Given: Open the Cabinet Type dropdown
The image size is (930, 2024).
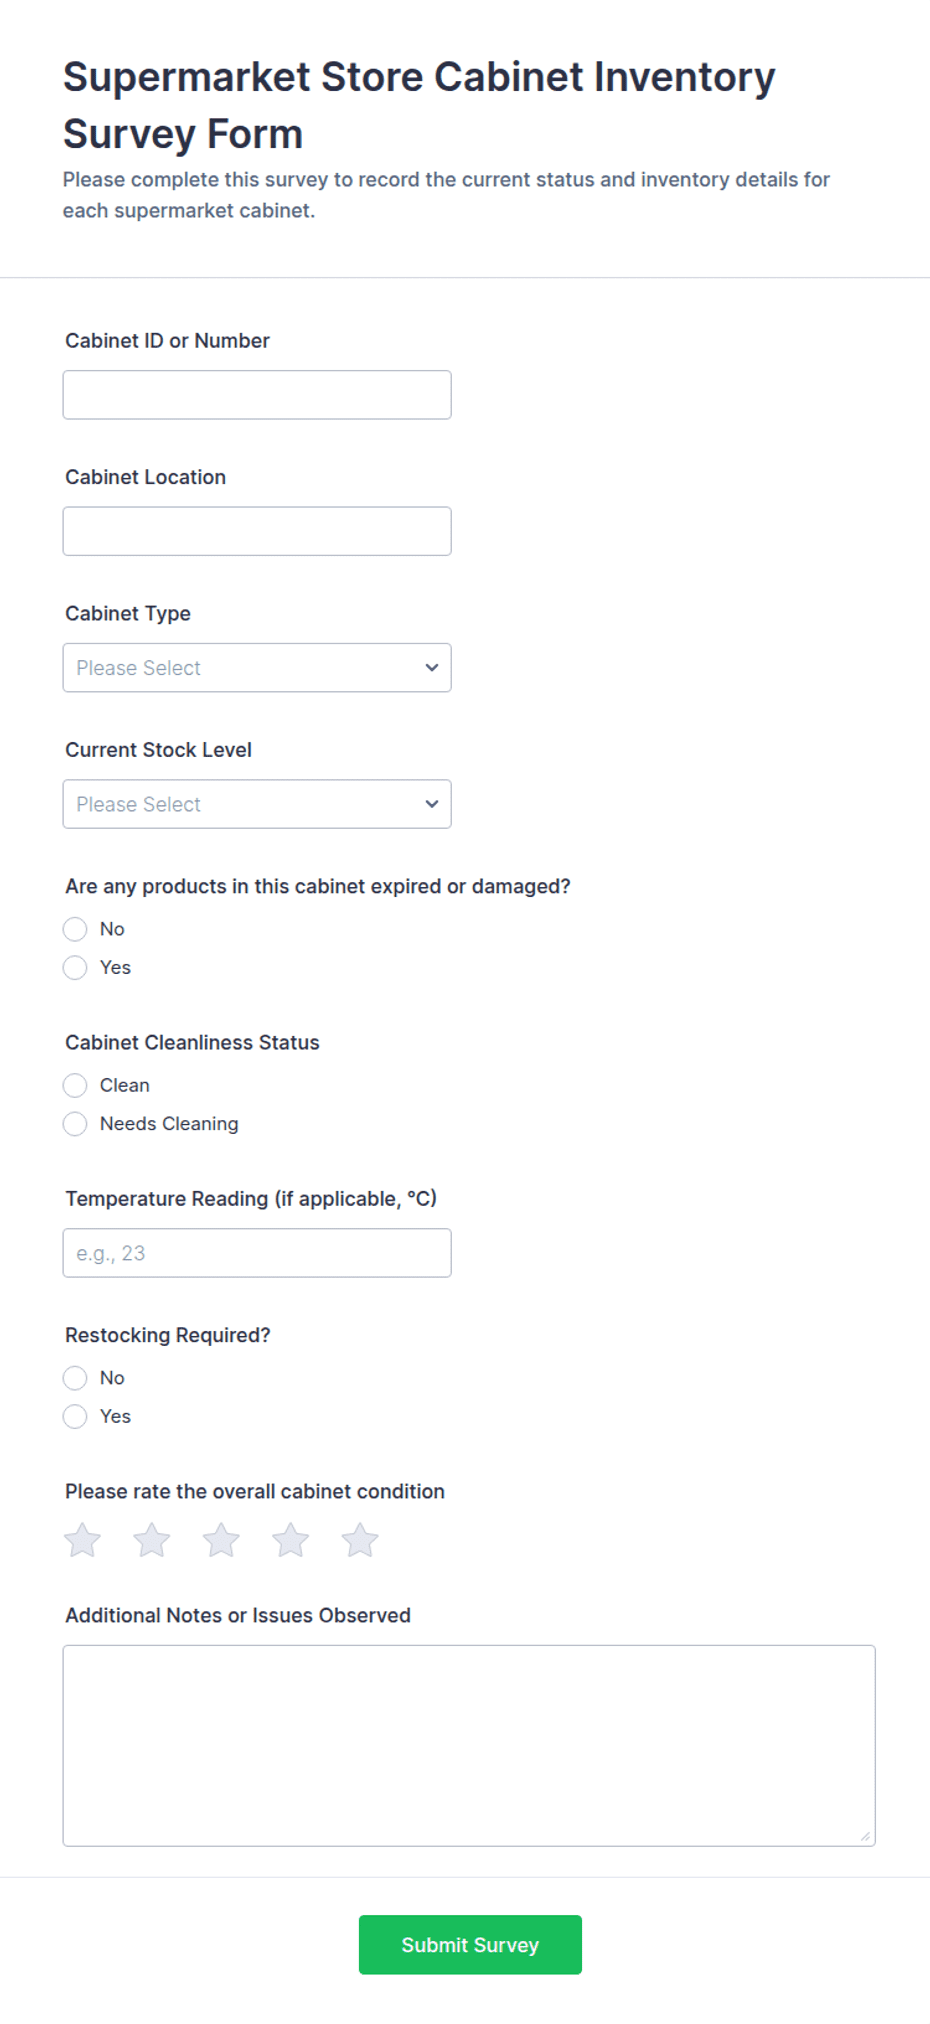Looking at the screenshot, I should (257, 668).
